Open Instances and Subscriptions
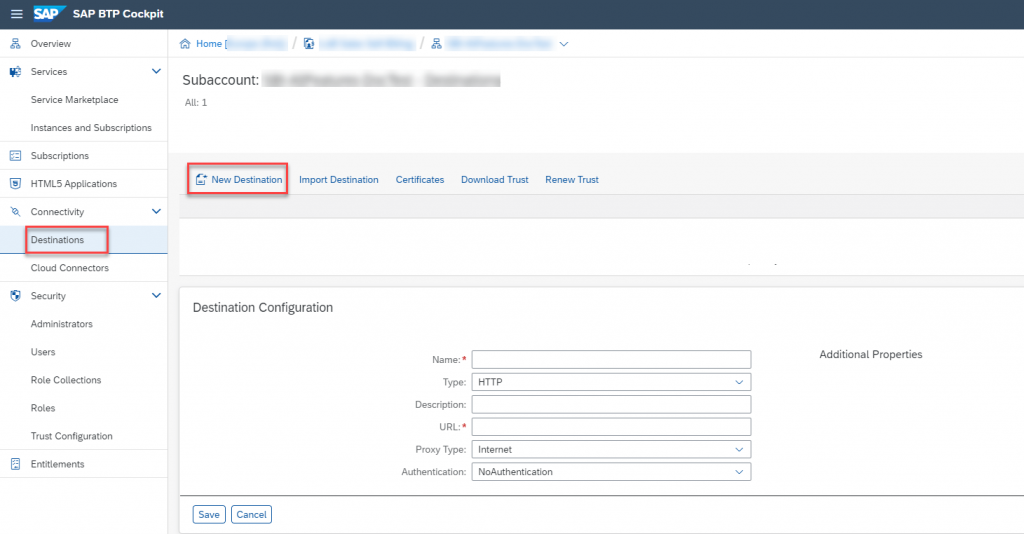The height and width of the screenshot is (534, 1024). click(91, 128)
